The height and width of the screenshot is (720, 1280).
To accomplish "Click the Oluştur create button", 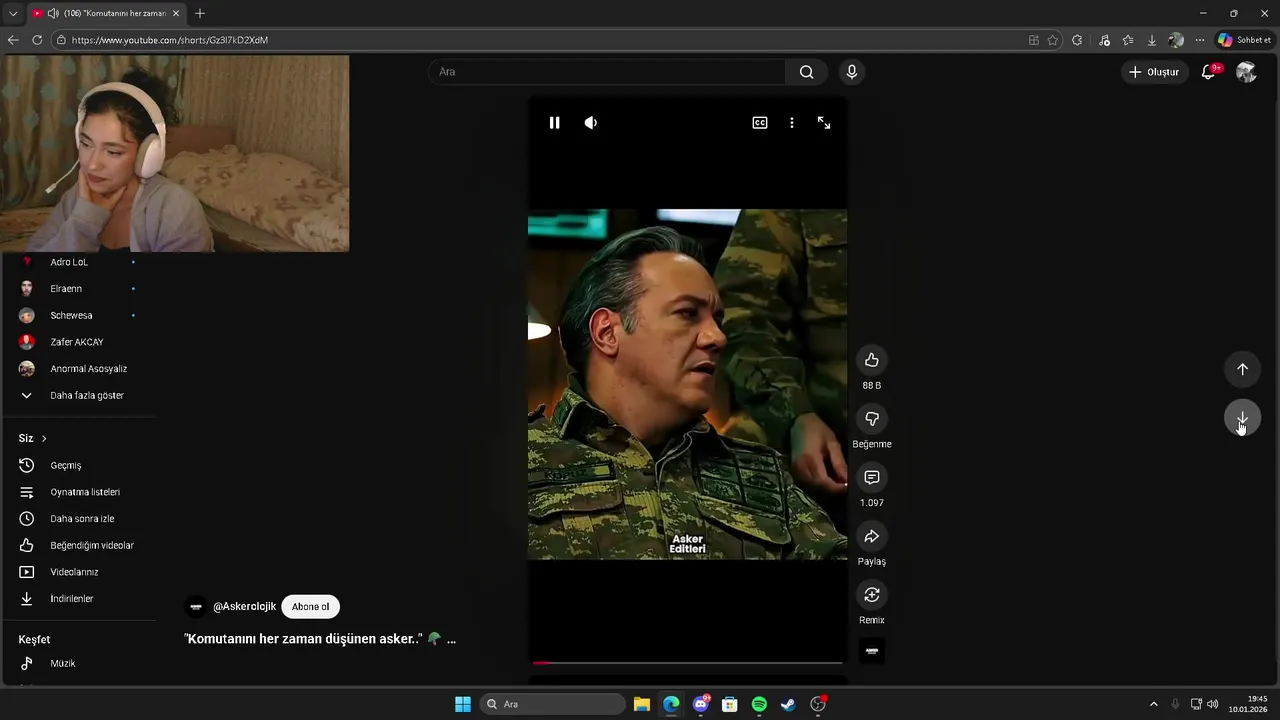I will 1154,72.
